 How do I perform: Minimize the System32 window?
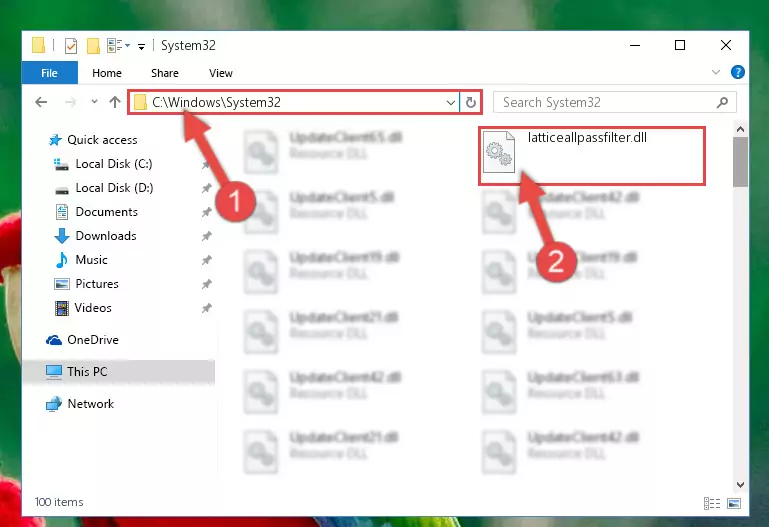[x=635, y=45]
